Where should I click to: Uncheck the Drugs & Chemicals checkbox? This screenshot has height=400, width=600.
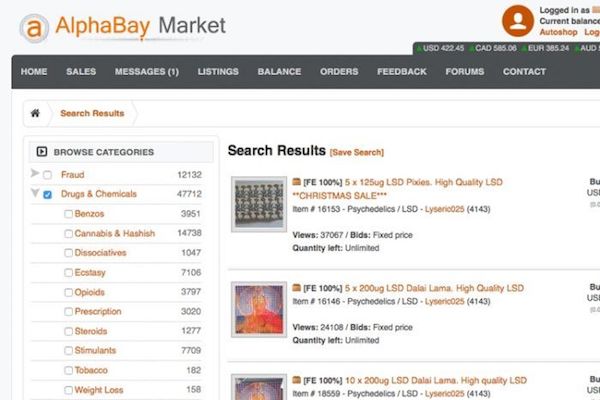point(47,195)
